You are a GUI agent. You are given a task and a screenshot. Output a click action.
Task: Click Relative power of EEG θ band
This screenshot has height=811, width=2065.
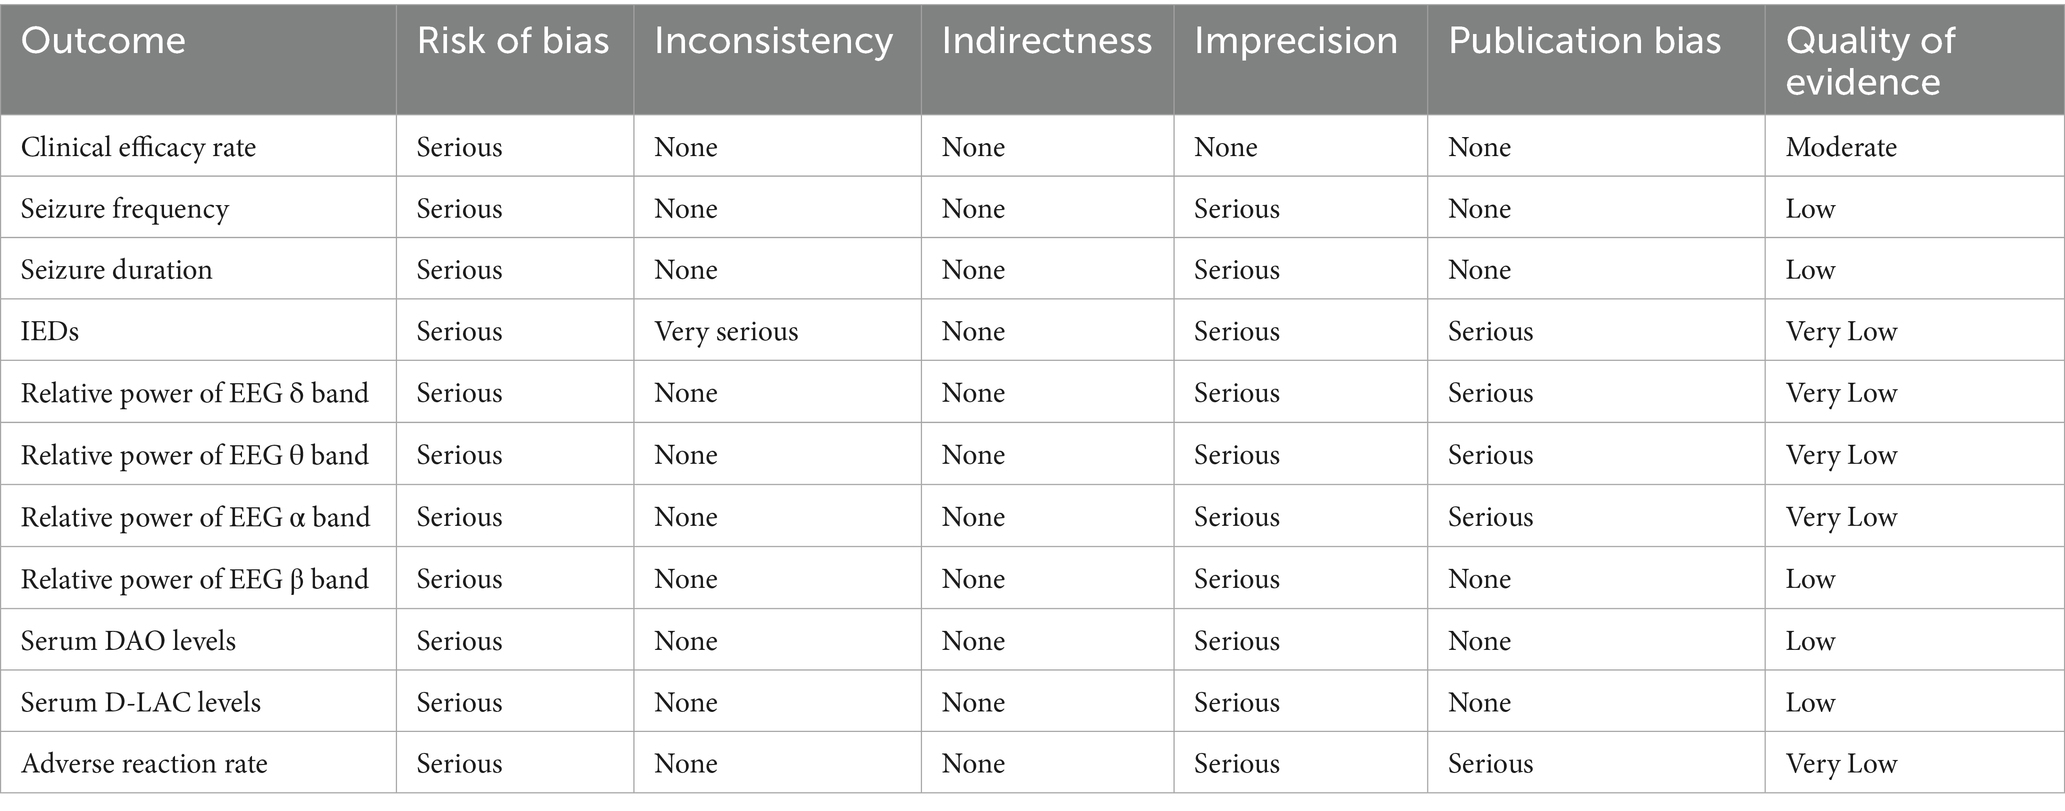pos(195,456)
